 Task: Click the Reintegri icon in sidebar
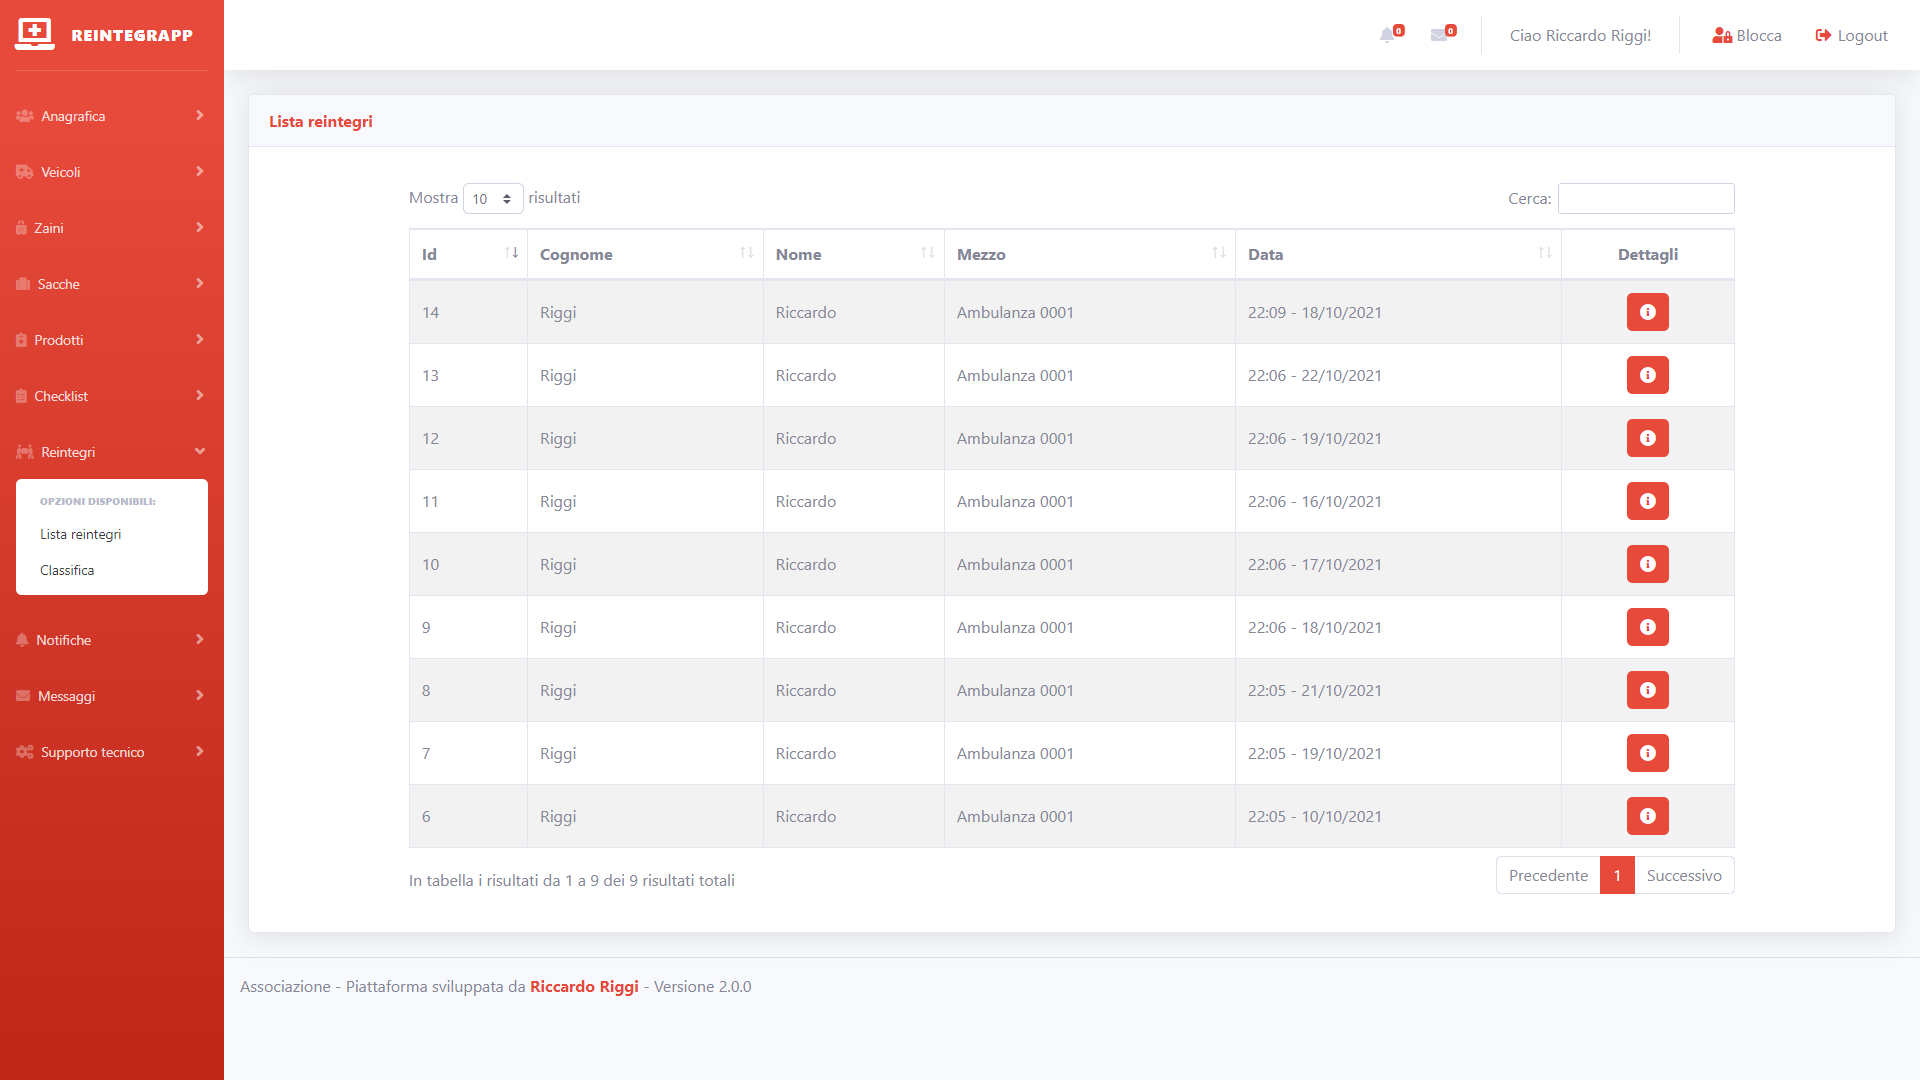coord(25,452)
